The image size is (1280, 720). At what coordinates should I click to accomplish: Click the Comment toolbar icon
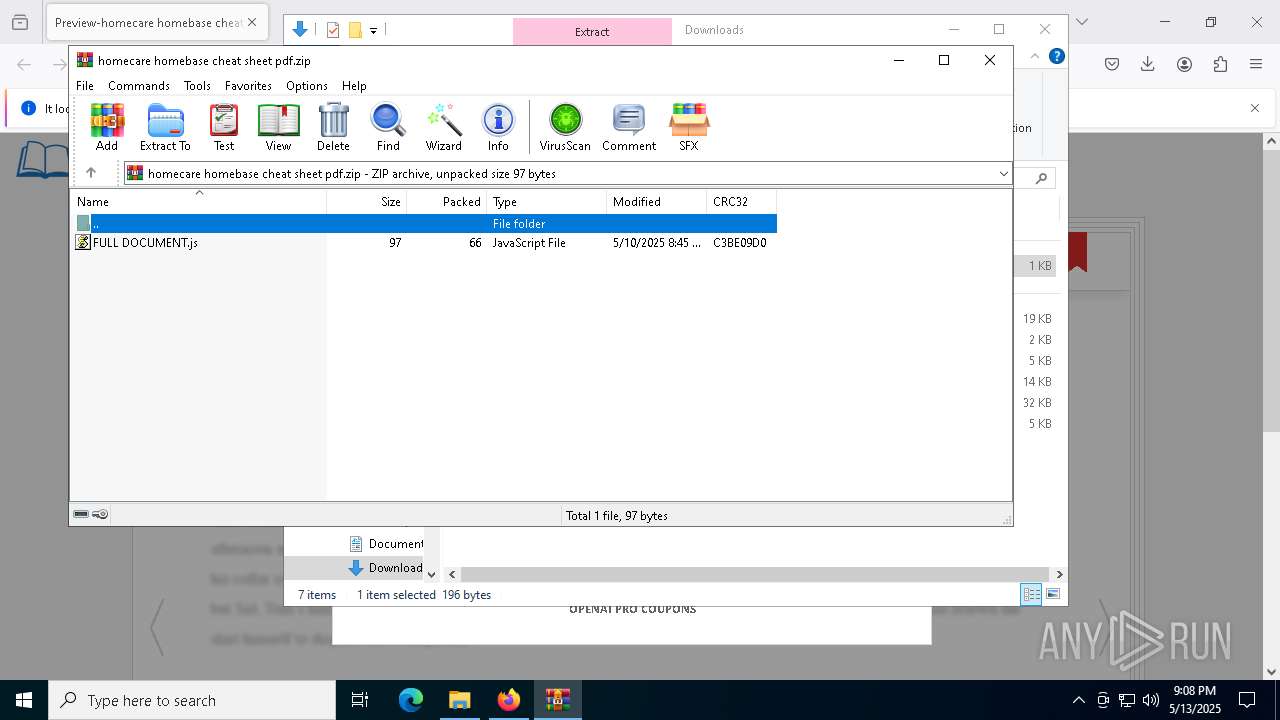click(x=629, y=127)
